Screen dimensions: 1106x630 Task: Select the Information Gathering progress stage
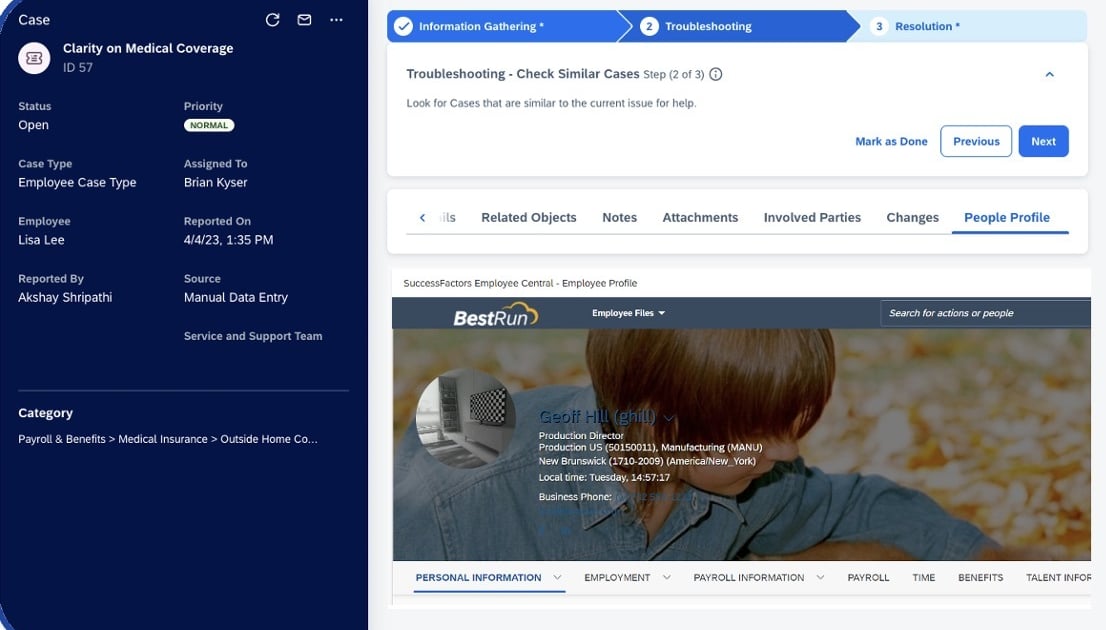coord(480,25)
